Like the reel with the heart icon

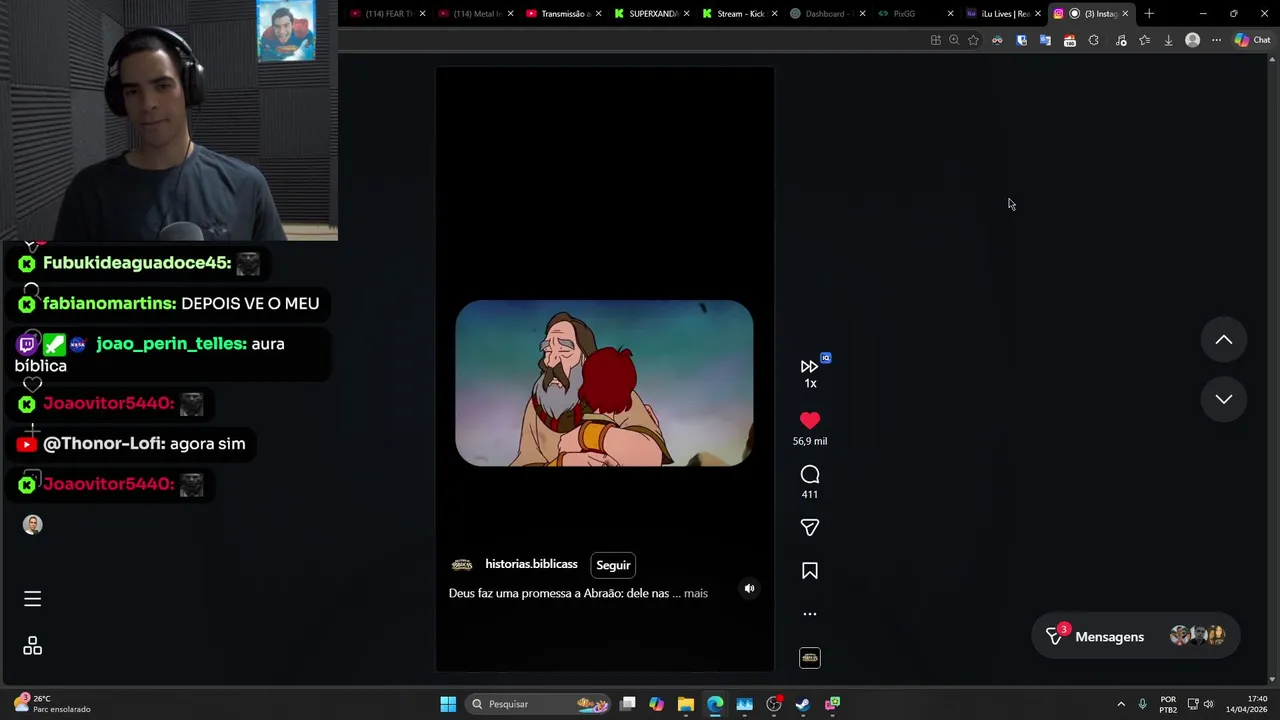810,421
